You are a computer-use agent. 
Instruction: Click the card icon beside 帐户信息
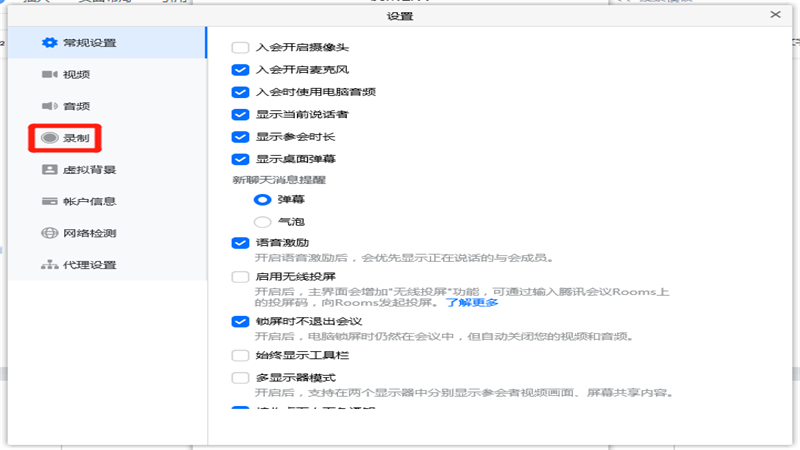[x=49, y=201]
